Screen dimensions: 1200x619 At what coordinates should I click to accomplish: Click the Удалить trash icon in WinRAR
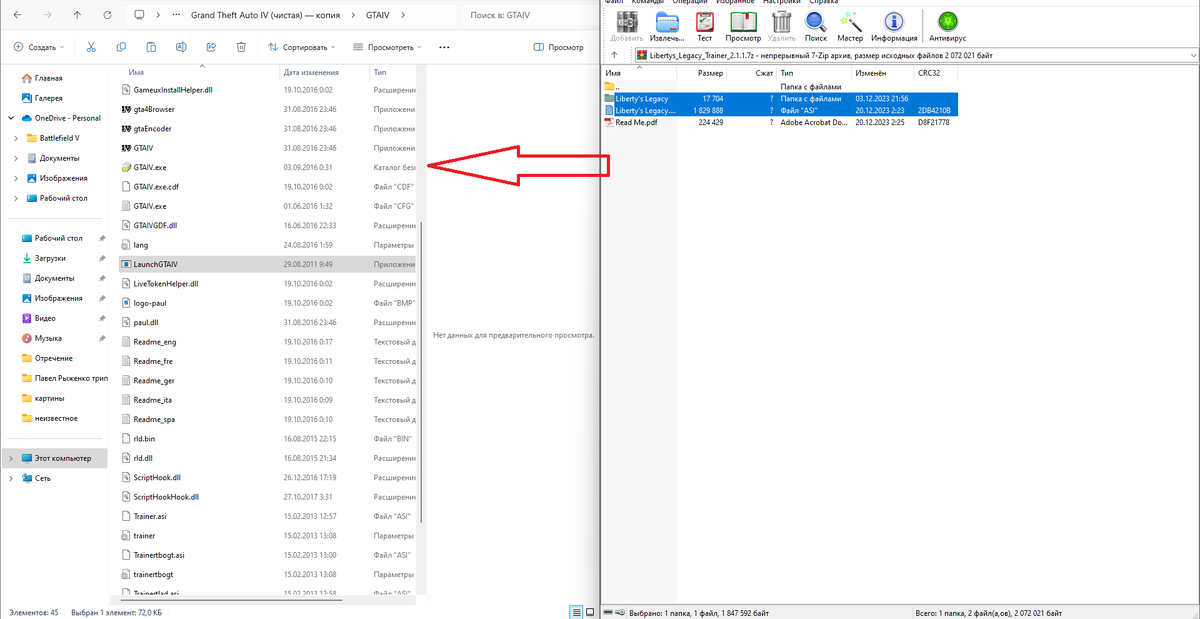(782, 25)
